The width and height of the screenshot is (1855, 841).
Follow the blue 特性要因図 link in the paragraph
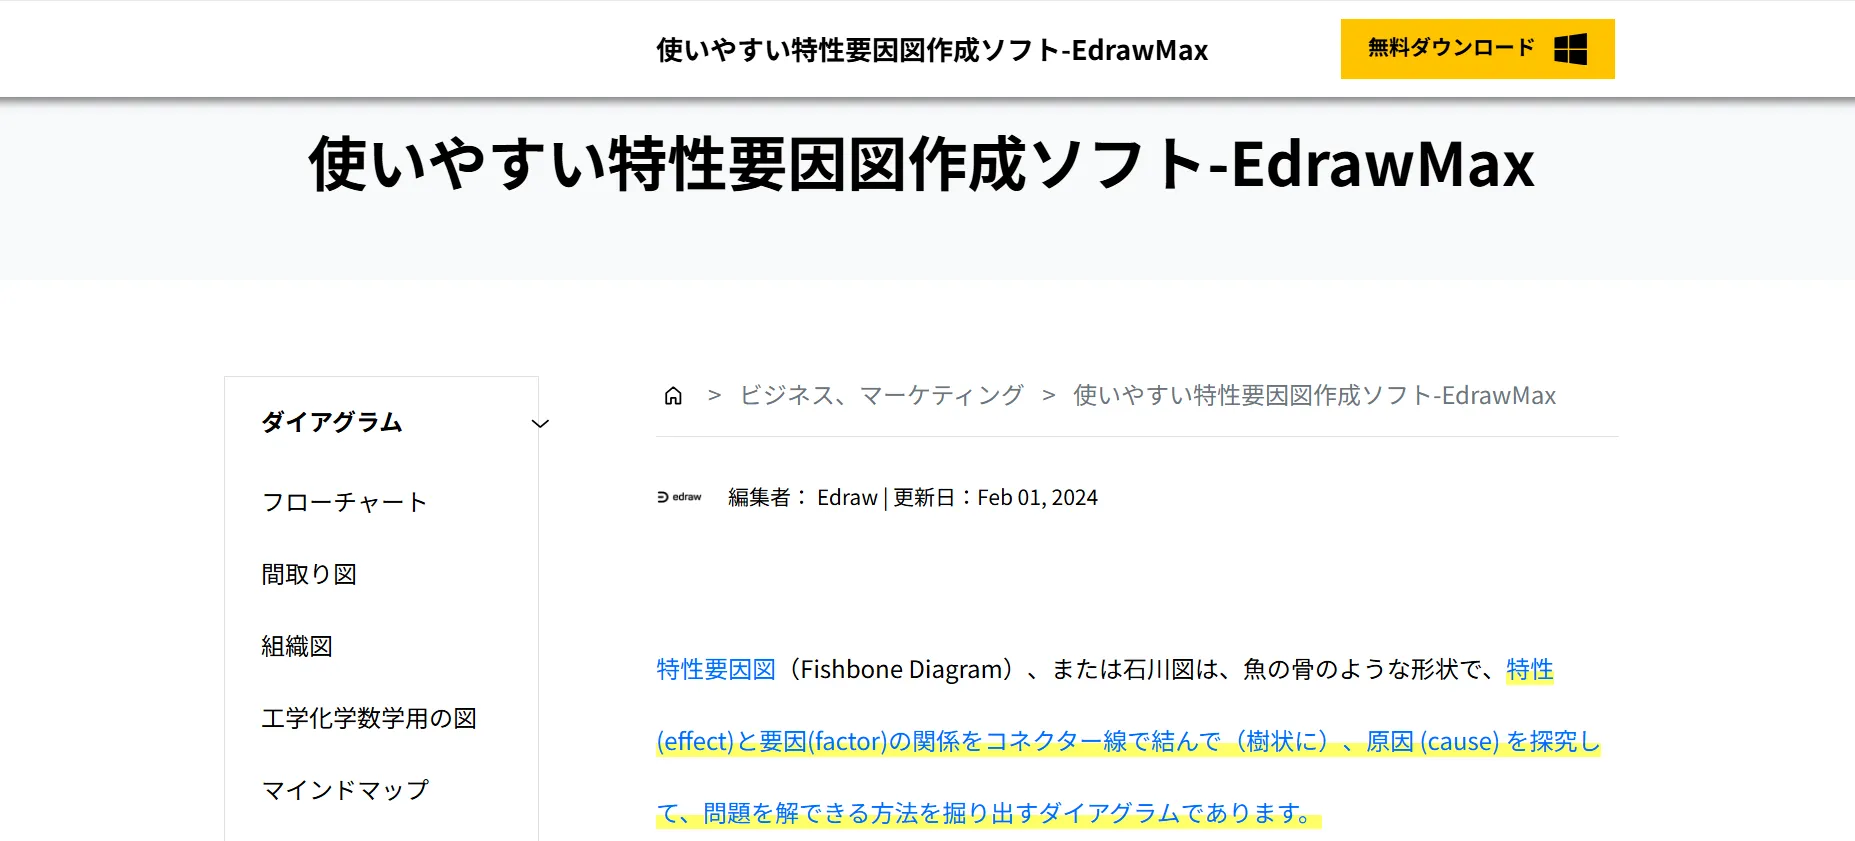[x=716, y=670]
